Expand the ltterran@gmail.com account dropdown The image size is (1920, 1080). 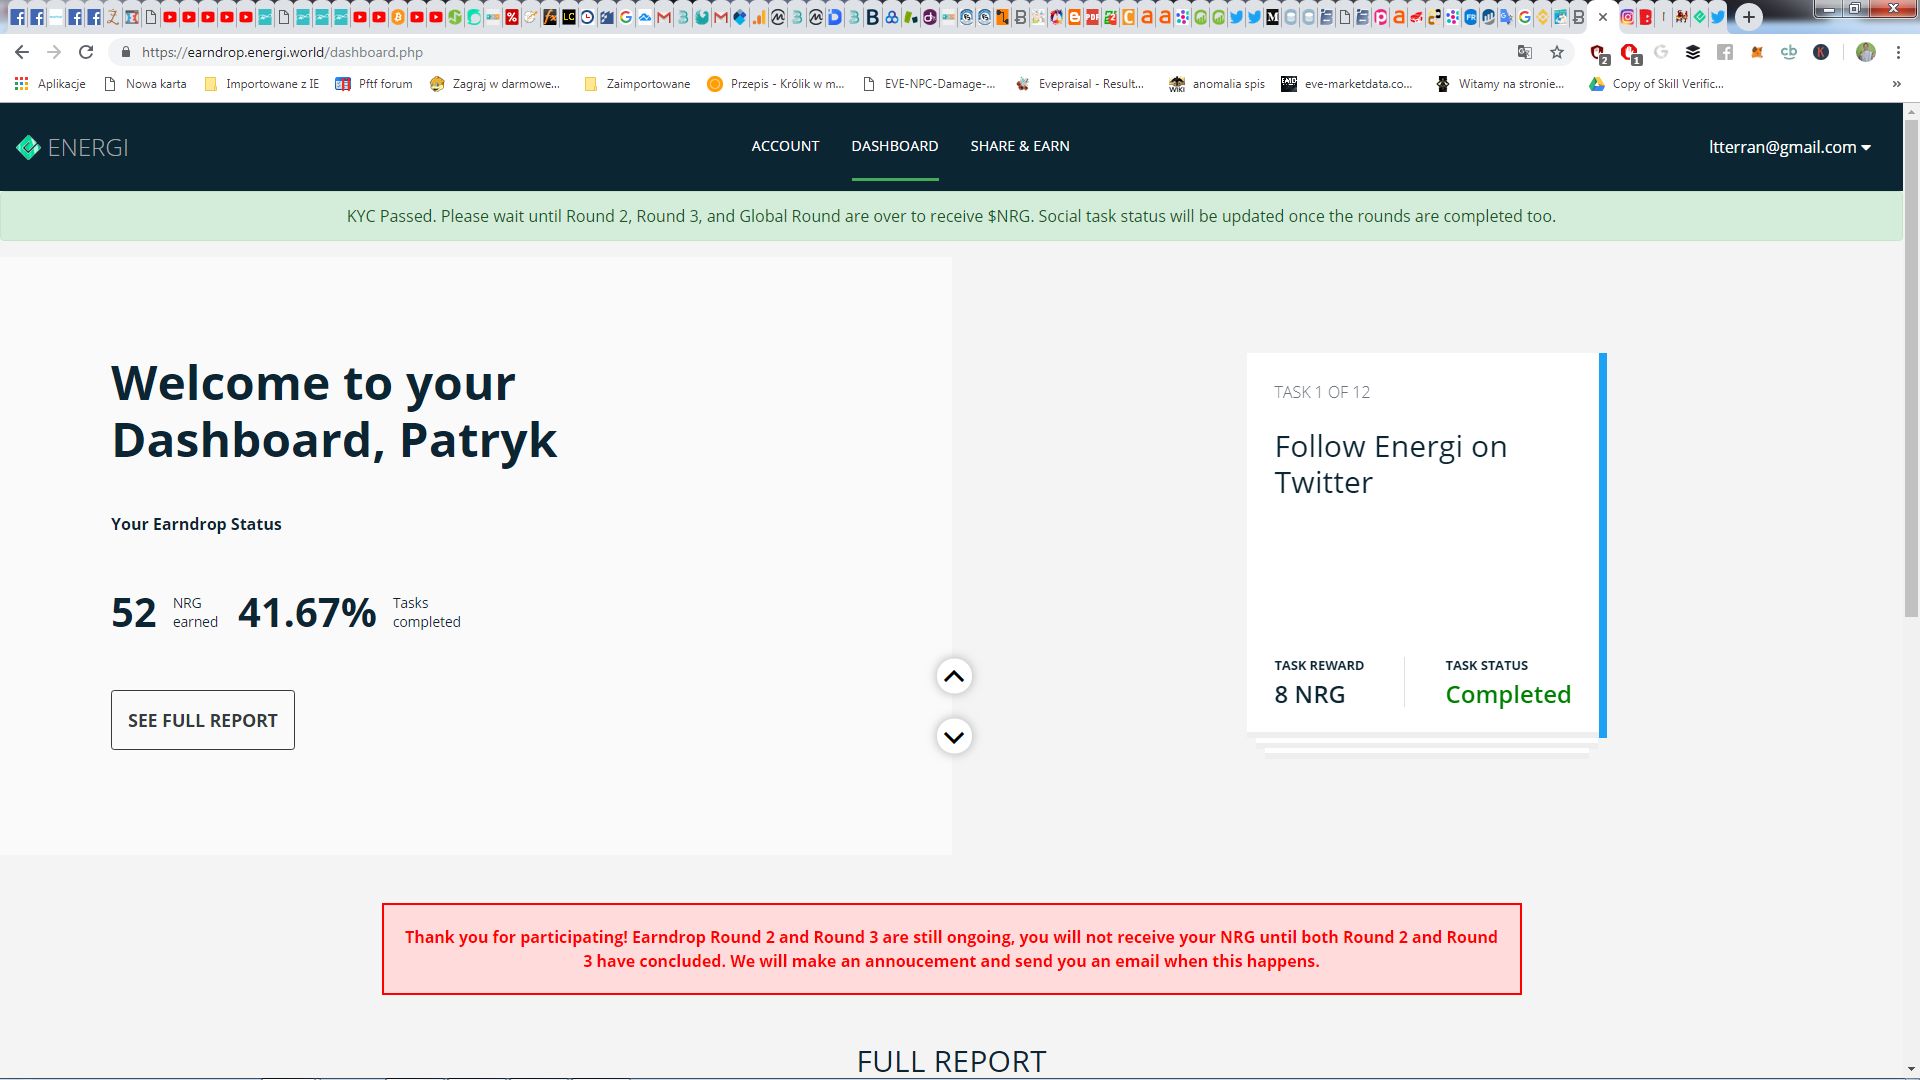[x=1790, y=147]
